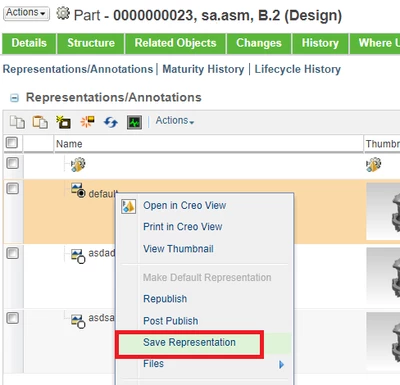Viewport: 400px width, 385px height.
Task: Open the Actions dropdown beside the Part title
Action: tap(26, 13)
